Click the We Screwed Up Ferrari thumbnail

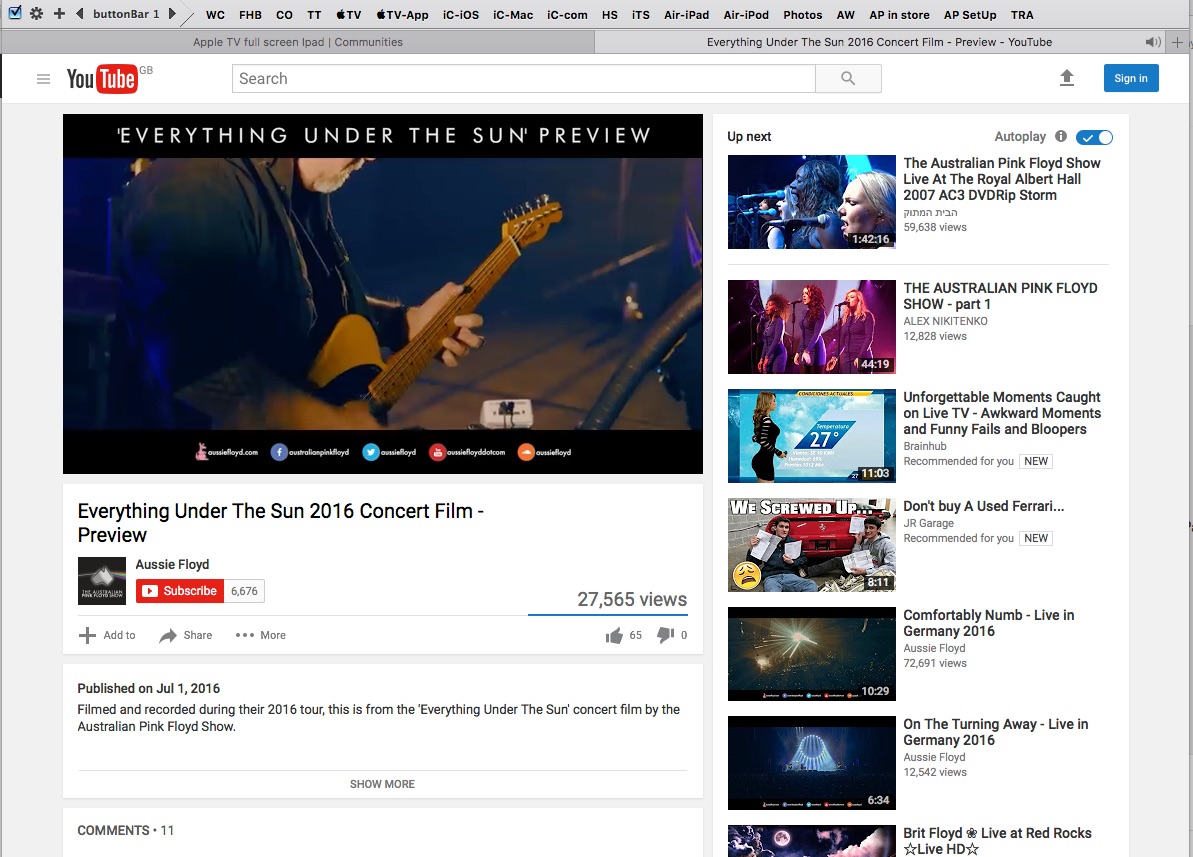[812, 545]
